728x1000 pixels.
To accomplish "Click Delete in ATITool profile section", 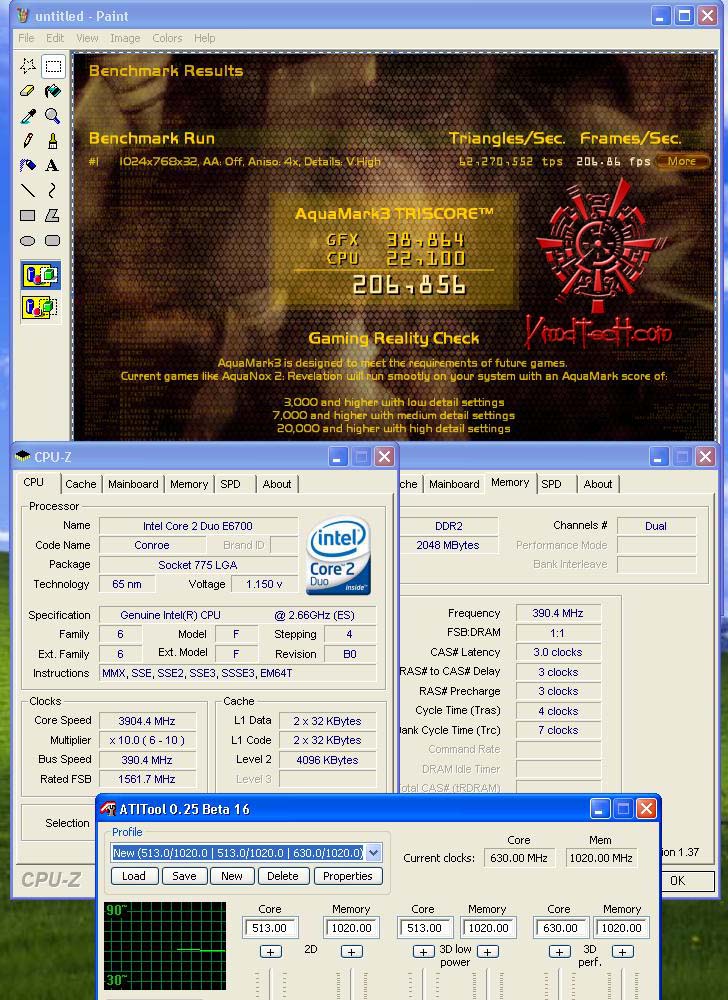I will (282, 876).
